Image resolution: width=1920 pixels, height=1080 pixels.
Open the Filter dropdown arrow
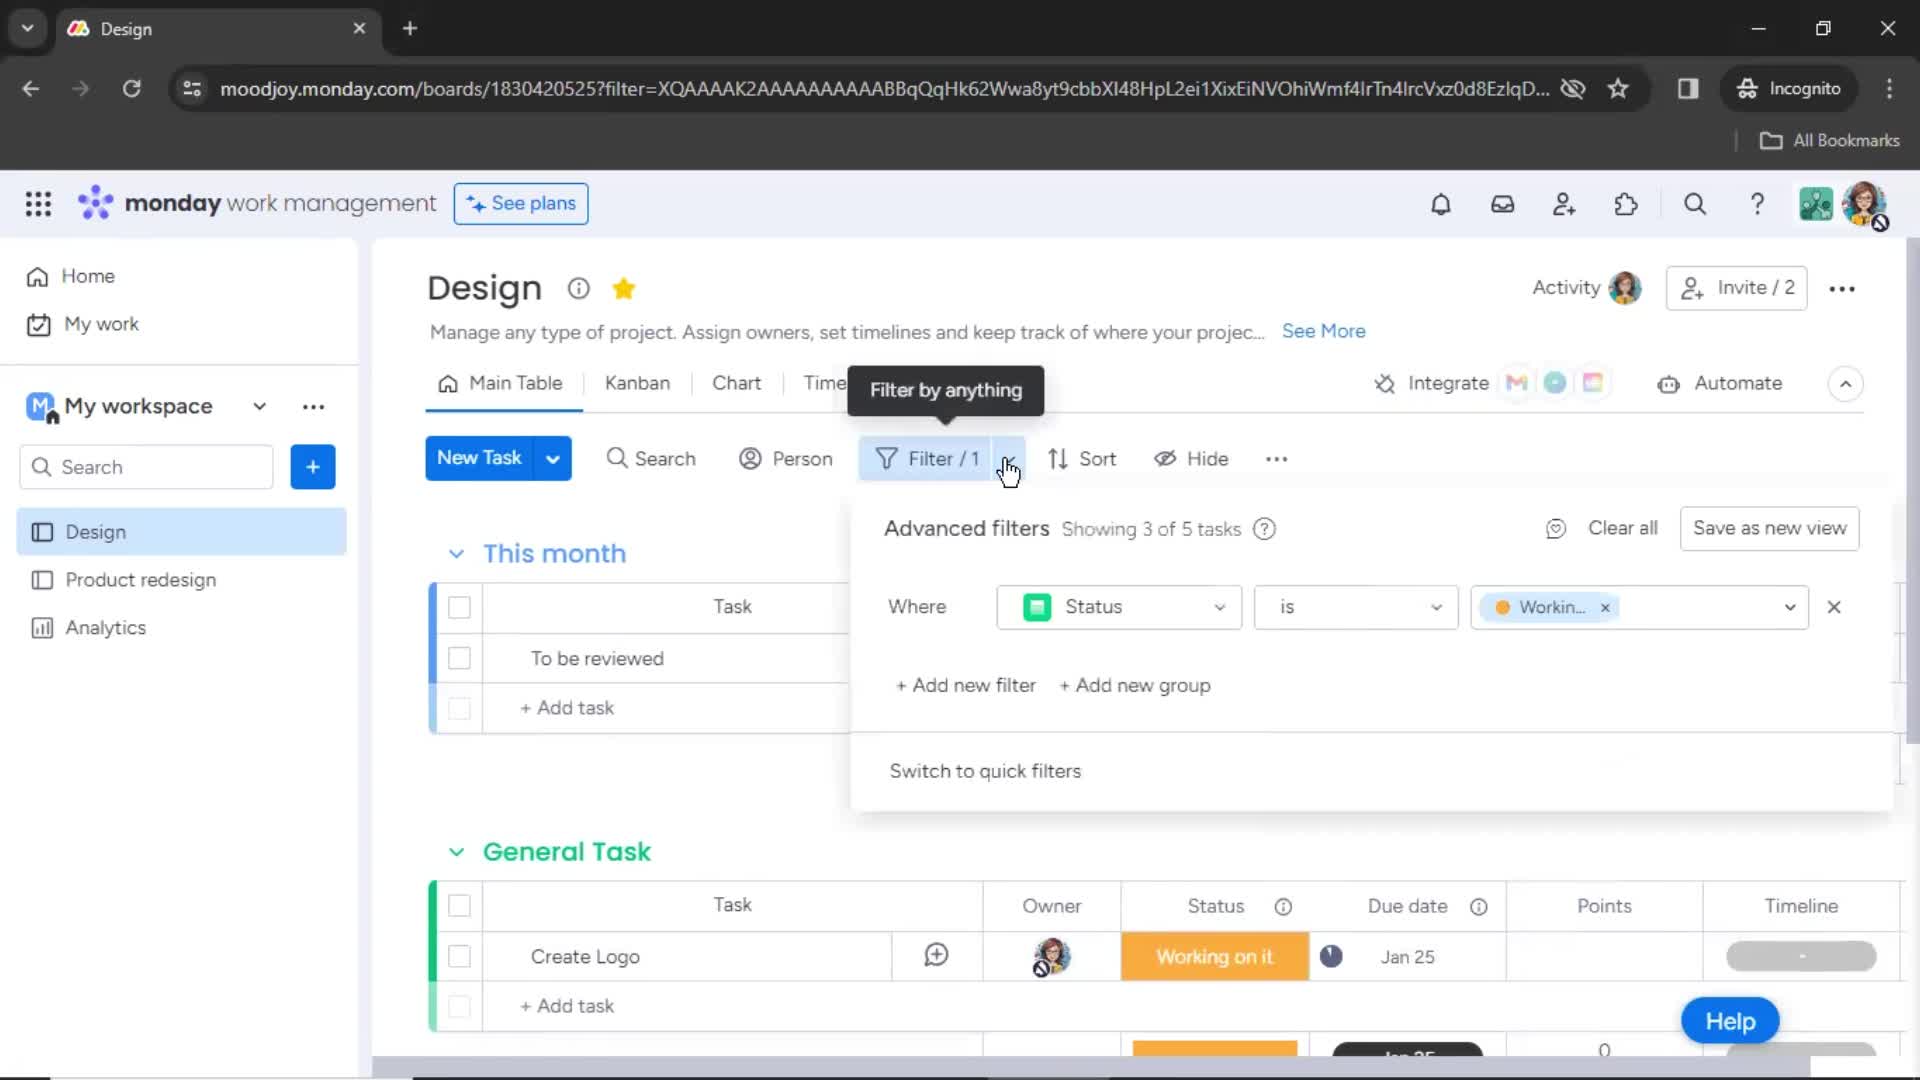pos(1008,459)
